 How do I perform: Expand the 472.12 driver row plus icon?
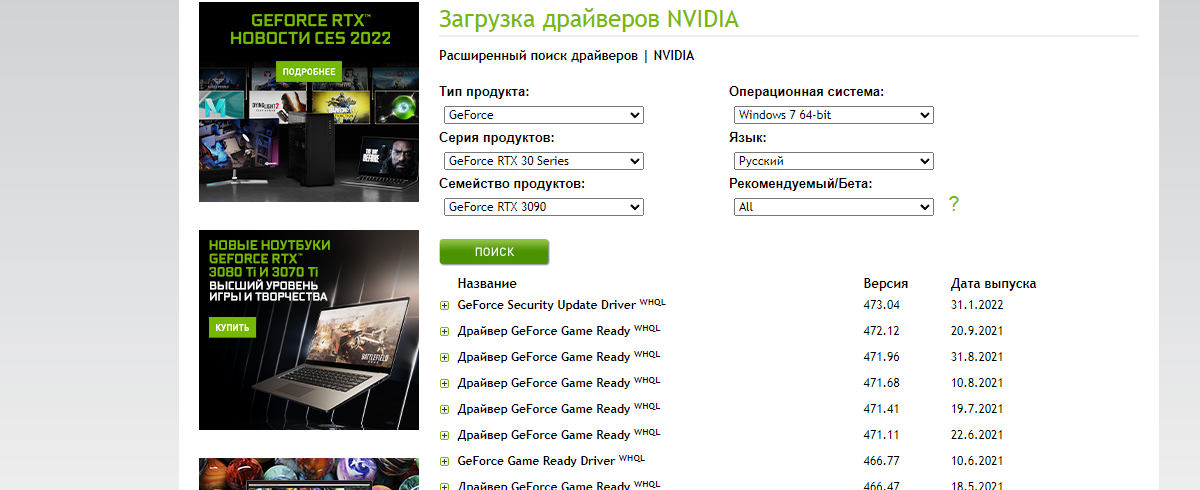click(445, 331)
